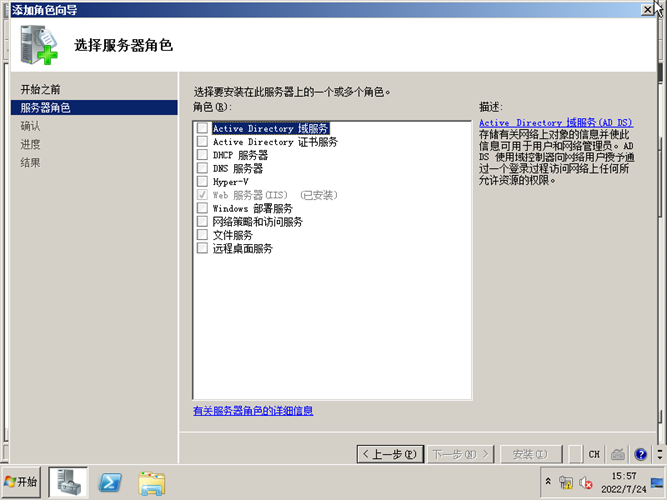Select the Hyper-V row label
667x500 pixels.
231,182
